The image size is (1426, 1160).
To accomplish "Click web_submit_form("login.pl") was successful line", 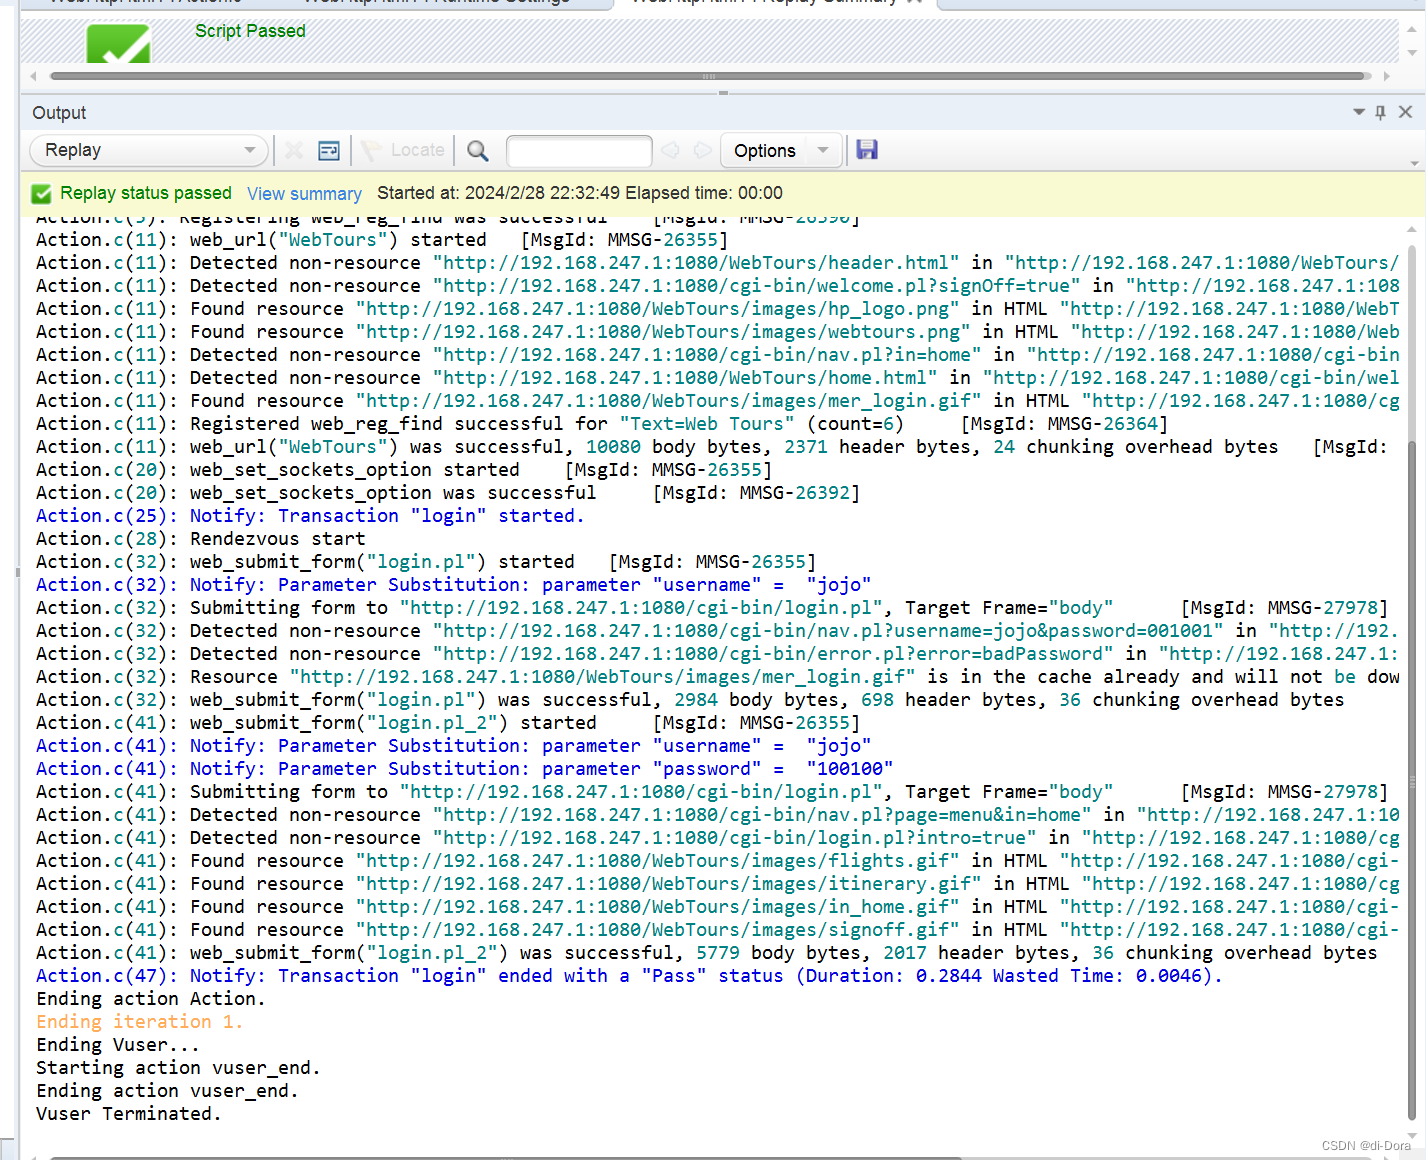I will [x=690, y=700].
